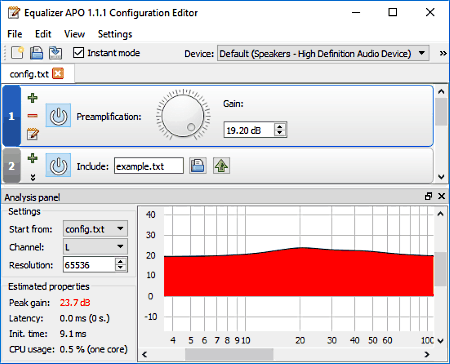Click the Resolution field 65536

click(x=89, y=265)
